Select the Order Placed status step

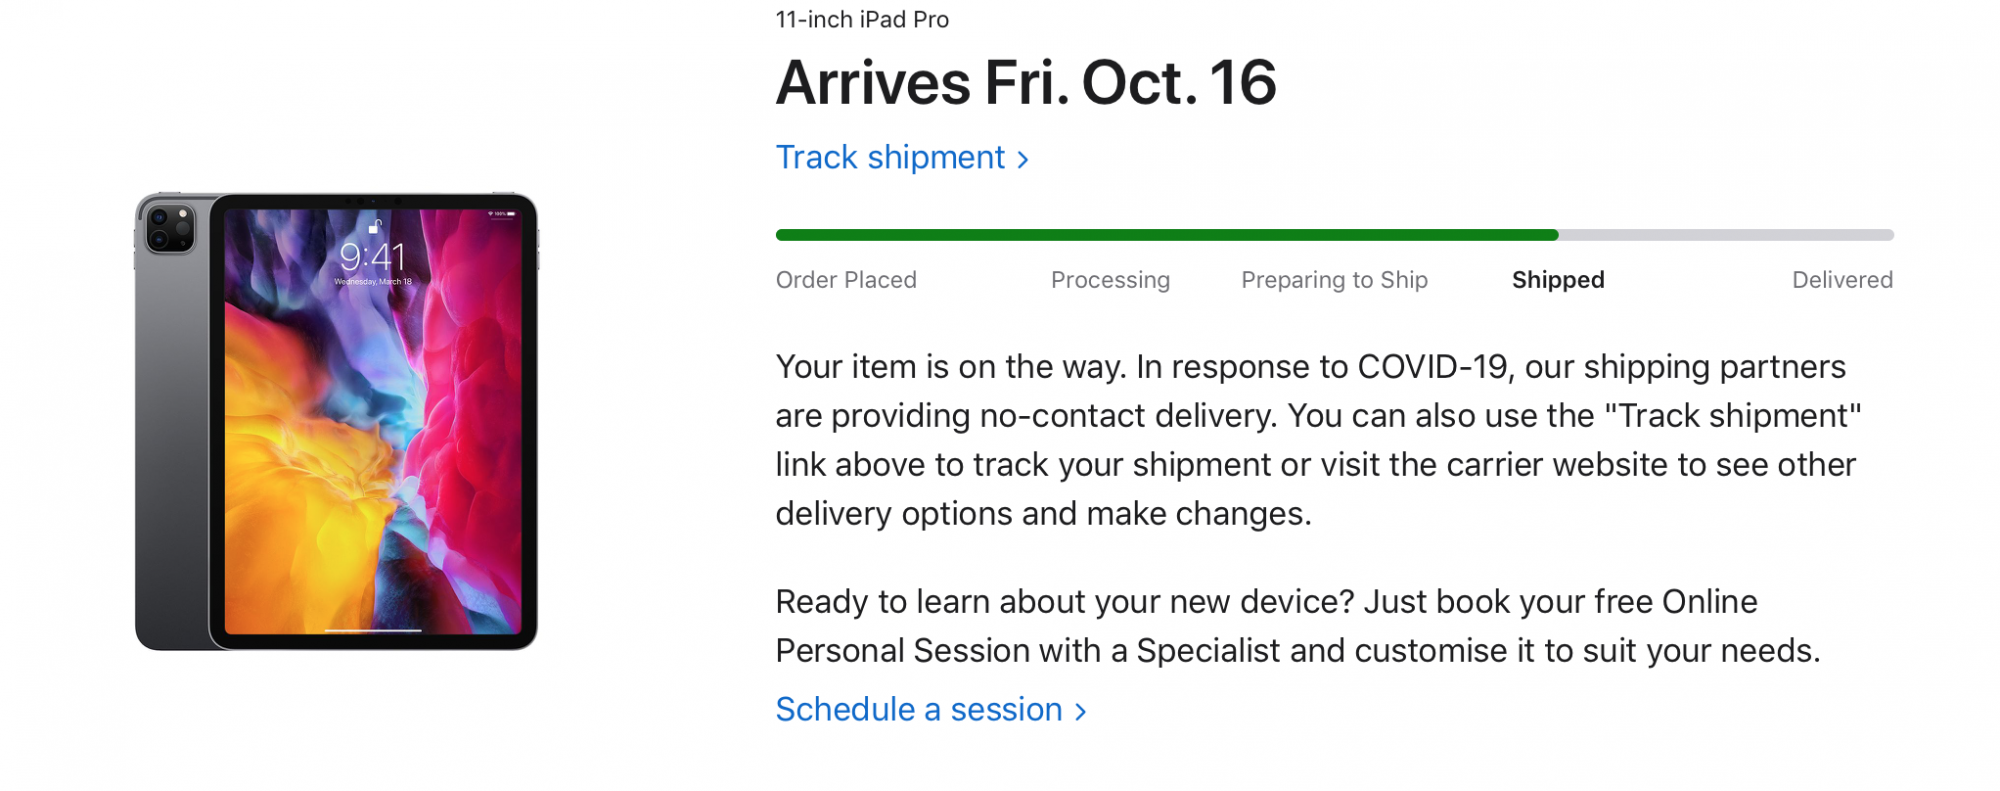pyautogui.click(x=846, y=280)
